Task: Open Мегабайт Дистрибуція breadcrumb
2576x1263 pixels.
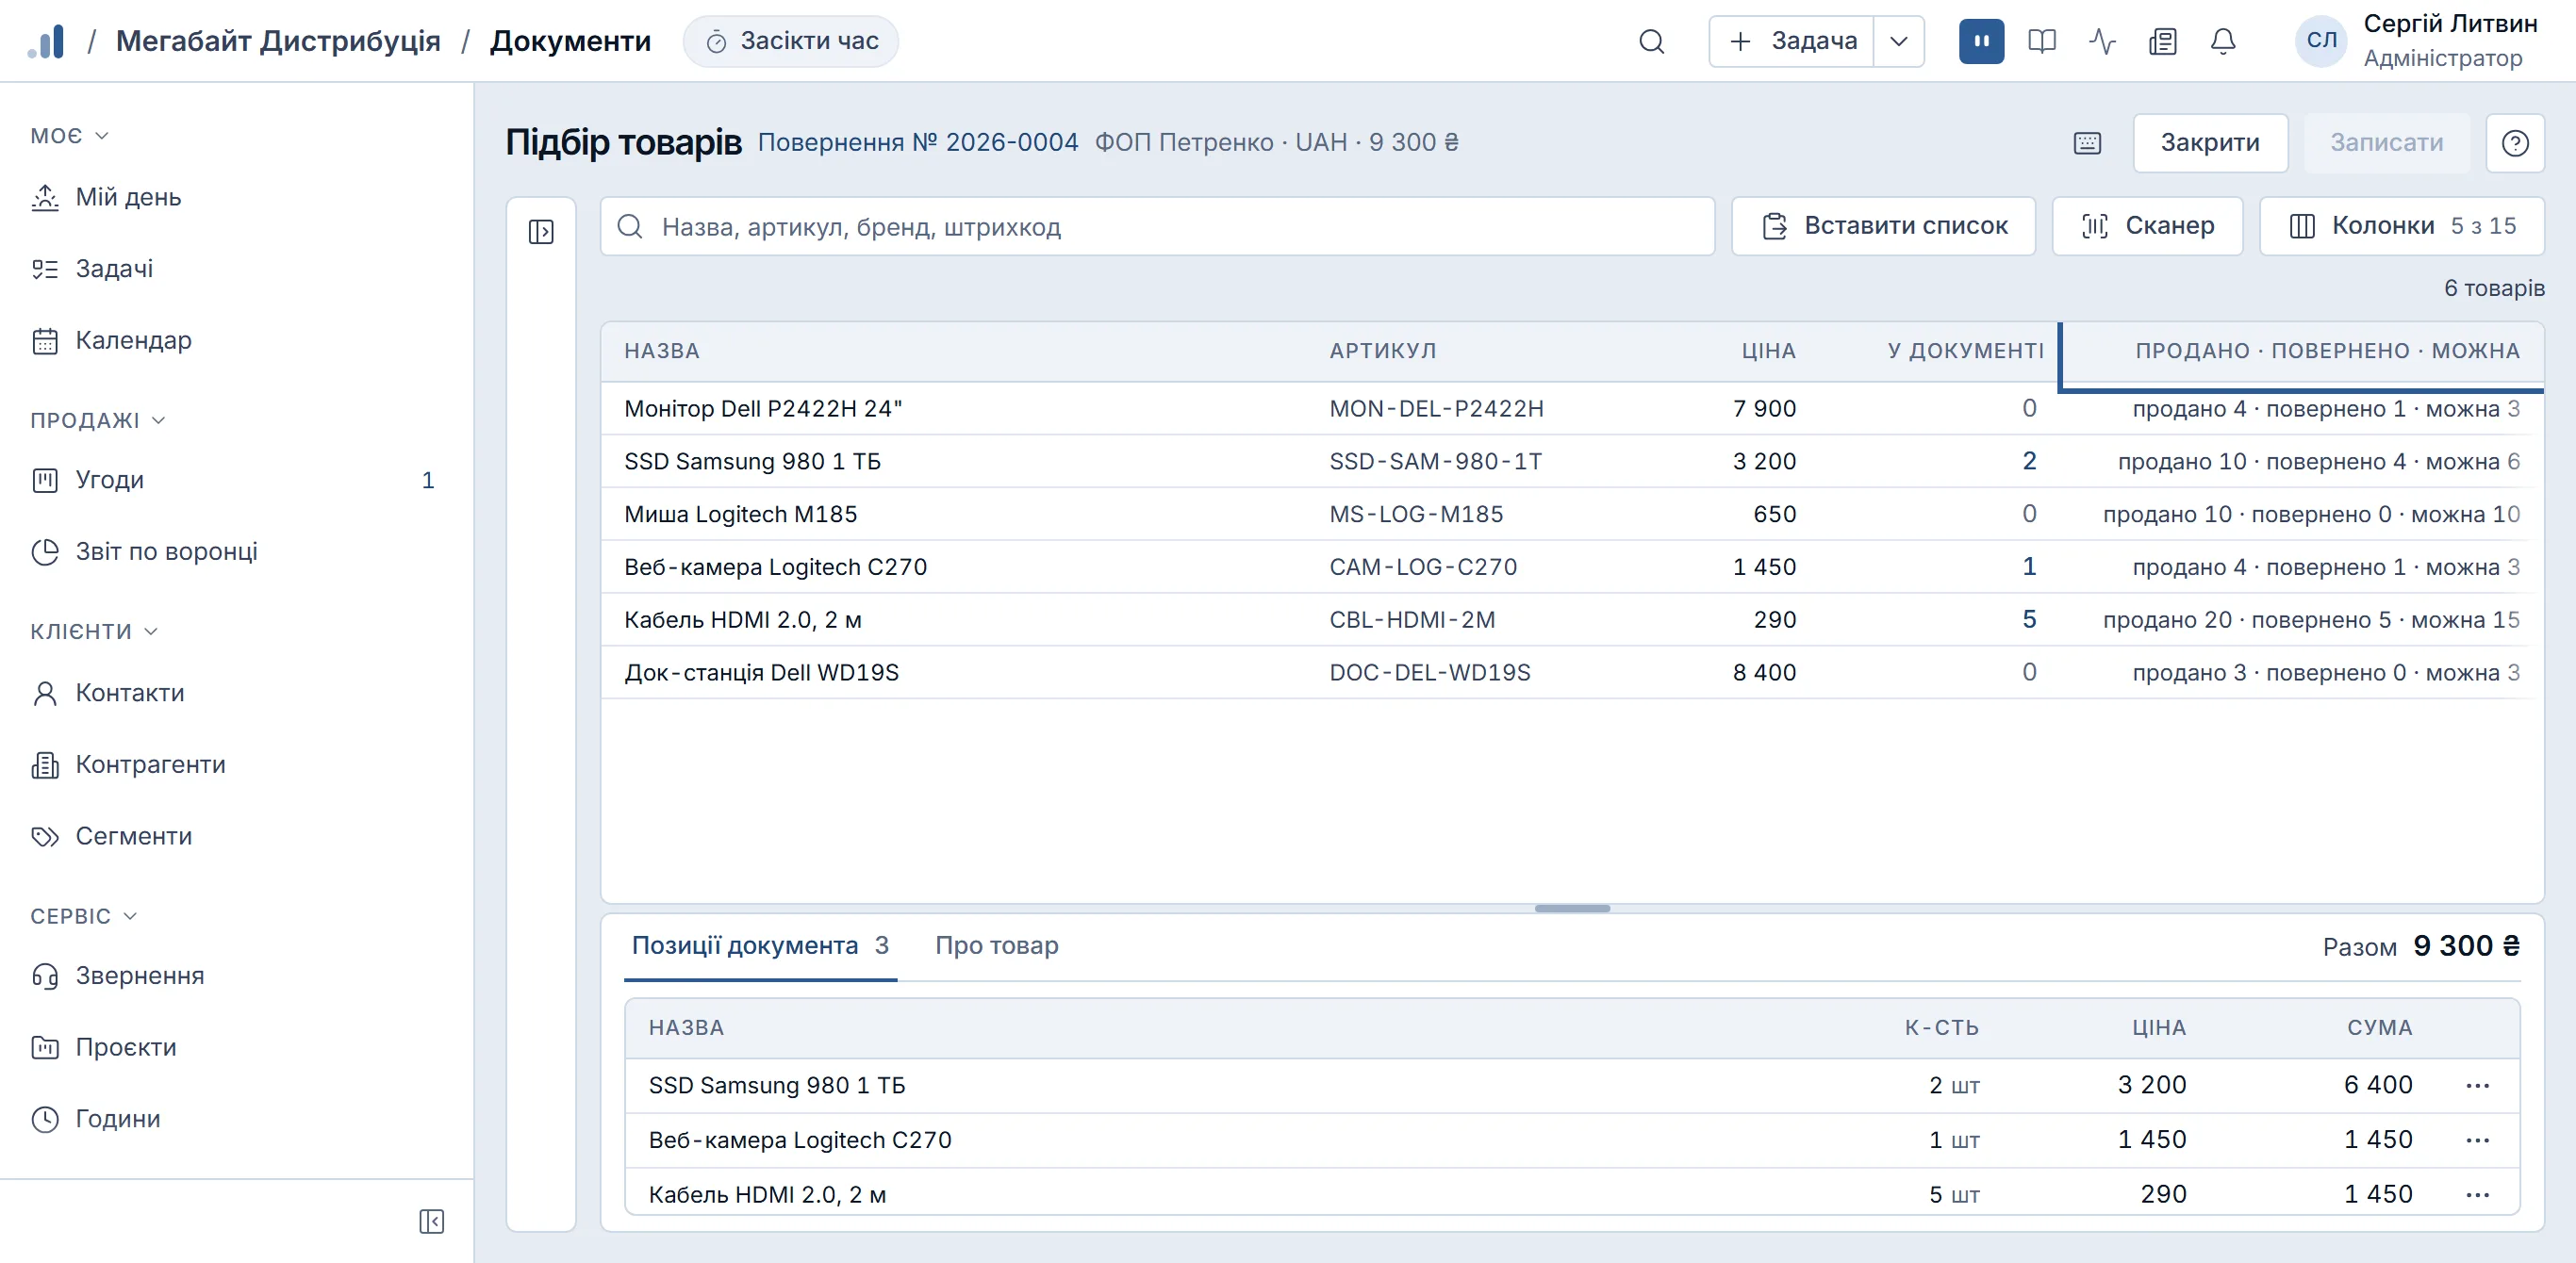Action: (x=278, y=41)
